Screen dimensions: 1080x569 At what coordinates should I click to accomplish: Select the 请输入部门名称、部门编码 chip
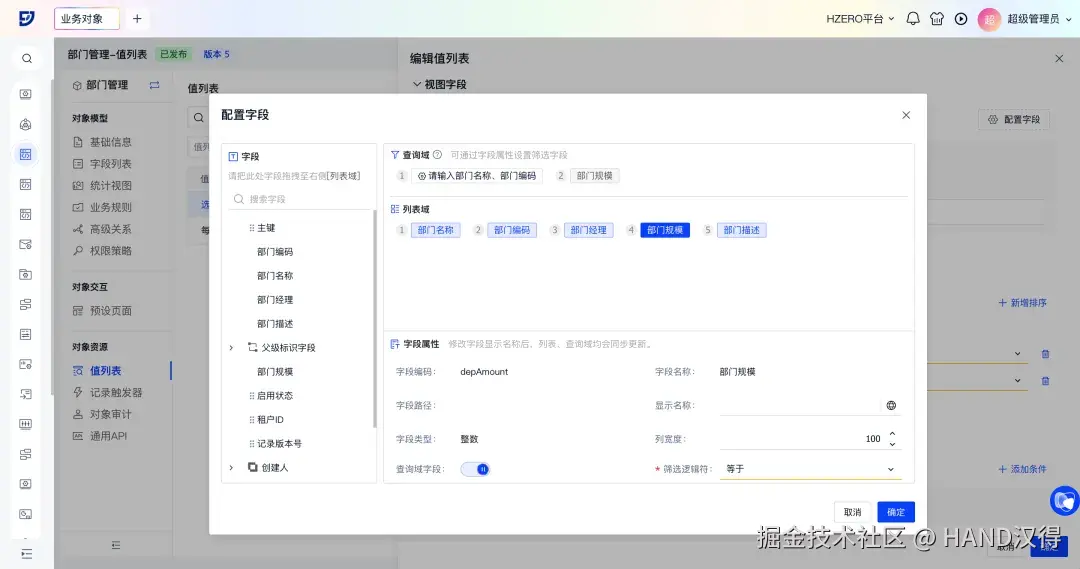pyautogui.click(x=477, y=176)
